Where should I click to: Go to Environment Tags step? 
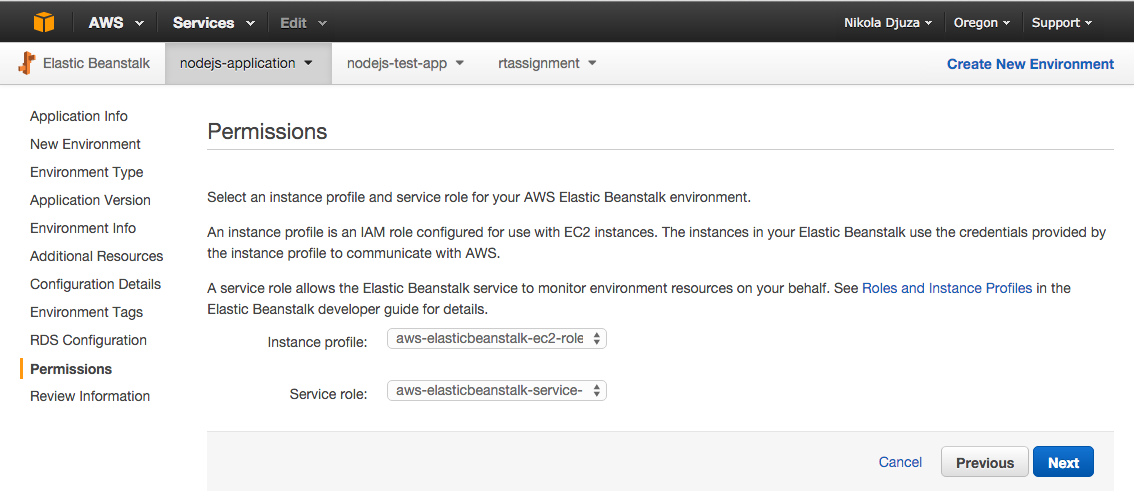[87, 312]
